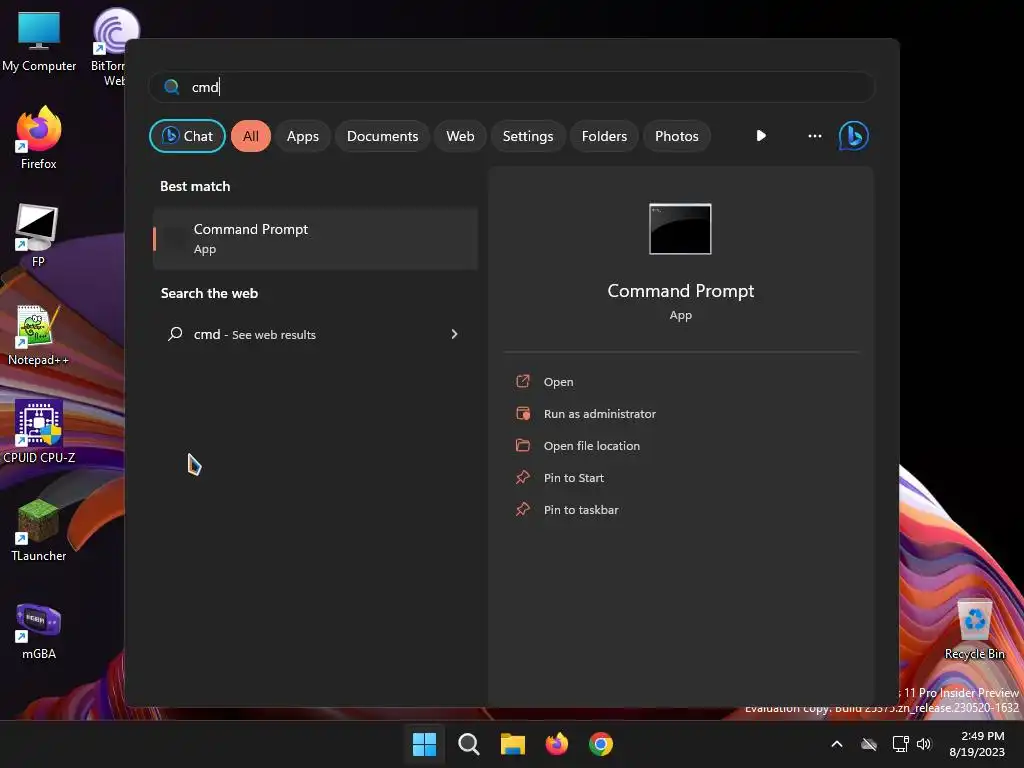Select the Recycle Bin desktop icon
1024x768 pixels.
click(x=974, y=630)
